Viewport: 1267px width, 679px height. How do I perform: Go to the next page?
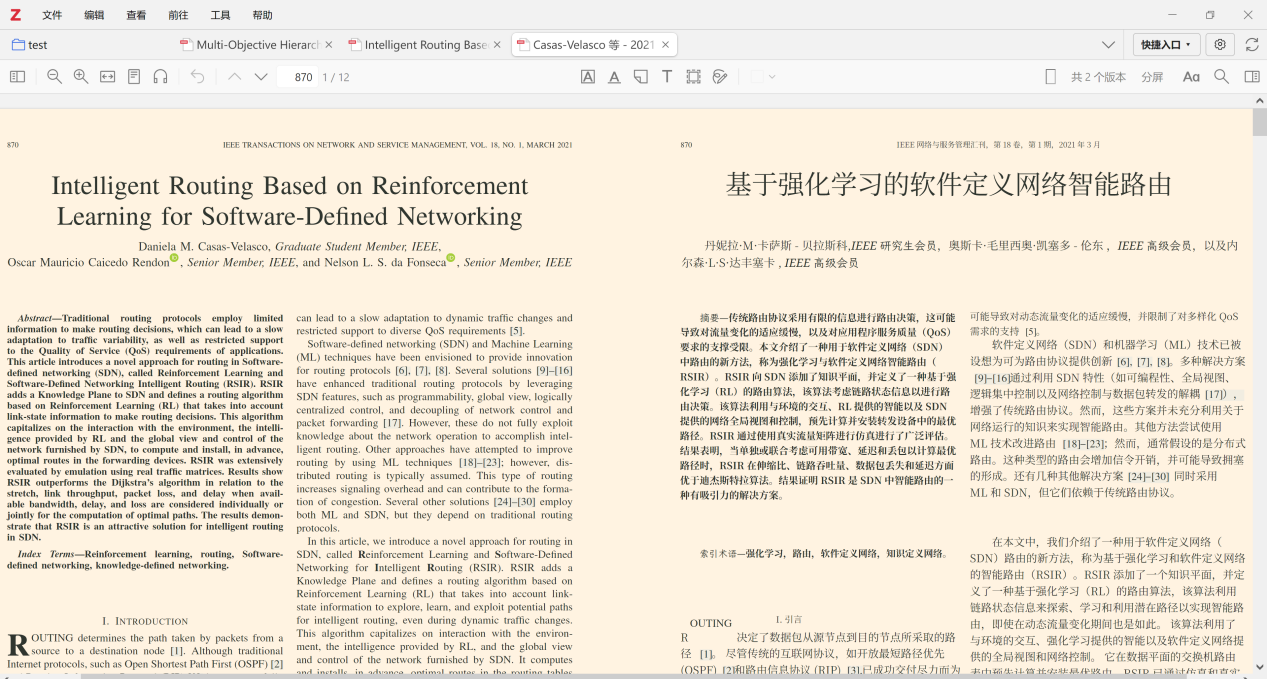coord(261,77)
